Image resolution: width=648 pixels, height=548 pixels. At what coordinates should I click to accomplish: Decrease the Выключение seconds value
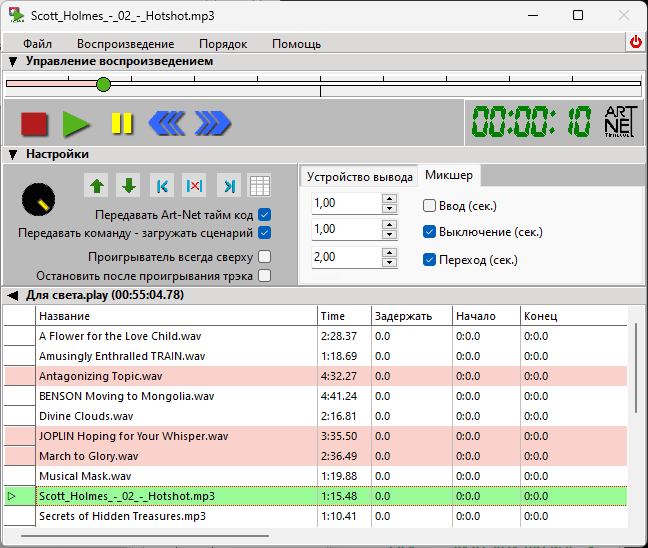pos(389,234)
